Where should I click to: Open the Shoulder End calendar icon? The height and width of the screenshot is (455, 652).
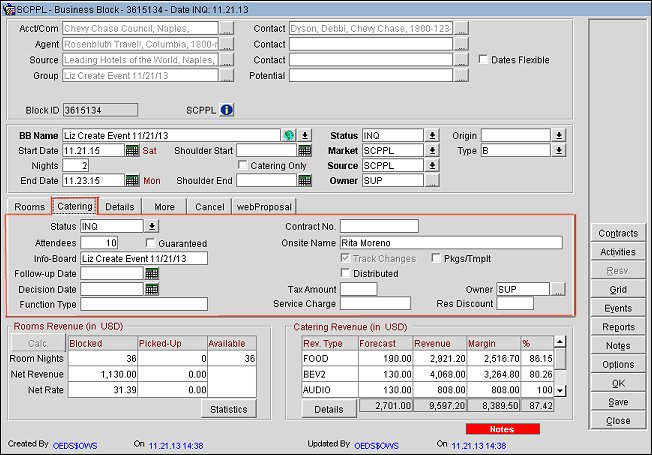(x=305, y=181)
